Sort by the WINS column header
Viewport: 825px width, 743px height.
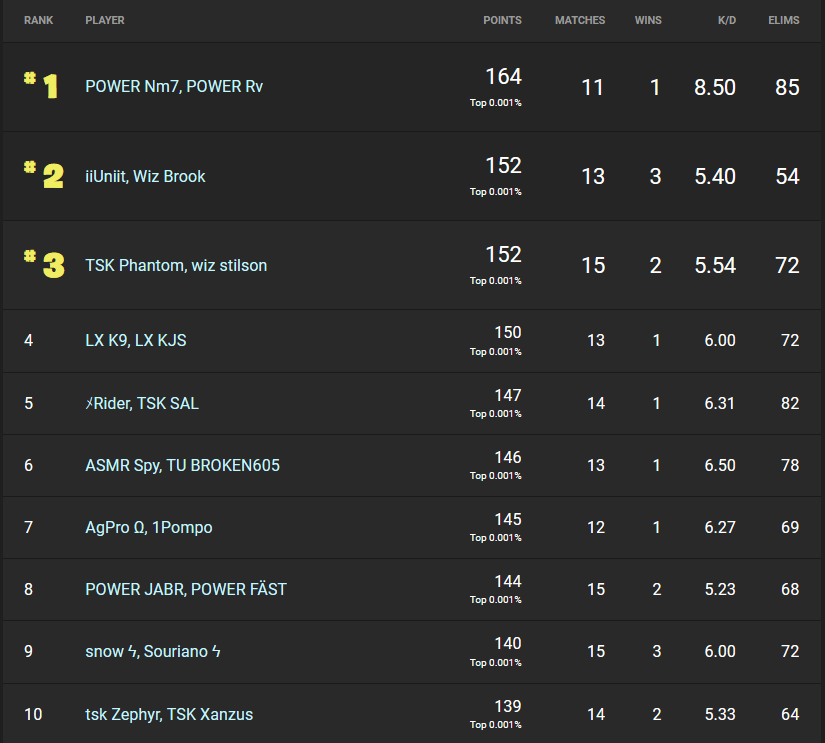tap(648, 20)
